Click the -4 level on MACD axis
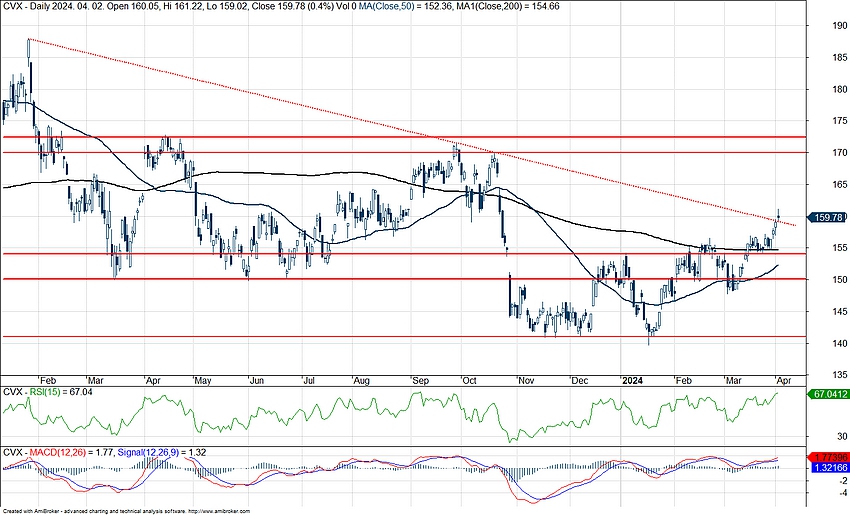The height and width of the screenshot is (515, 850). click(843, 493)
